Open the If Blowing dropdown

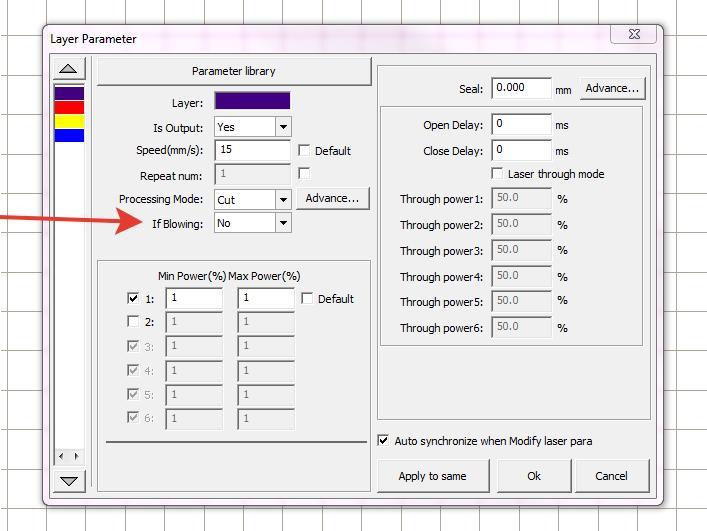coord(283,223)
